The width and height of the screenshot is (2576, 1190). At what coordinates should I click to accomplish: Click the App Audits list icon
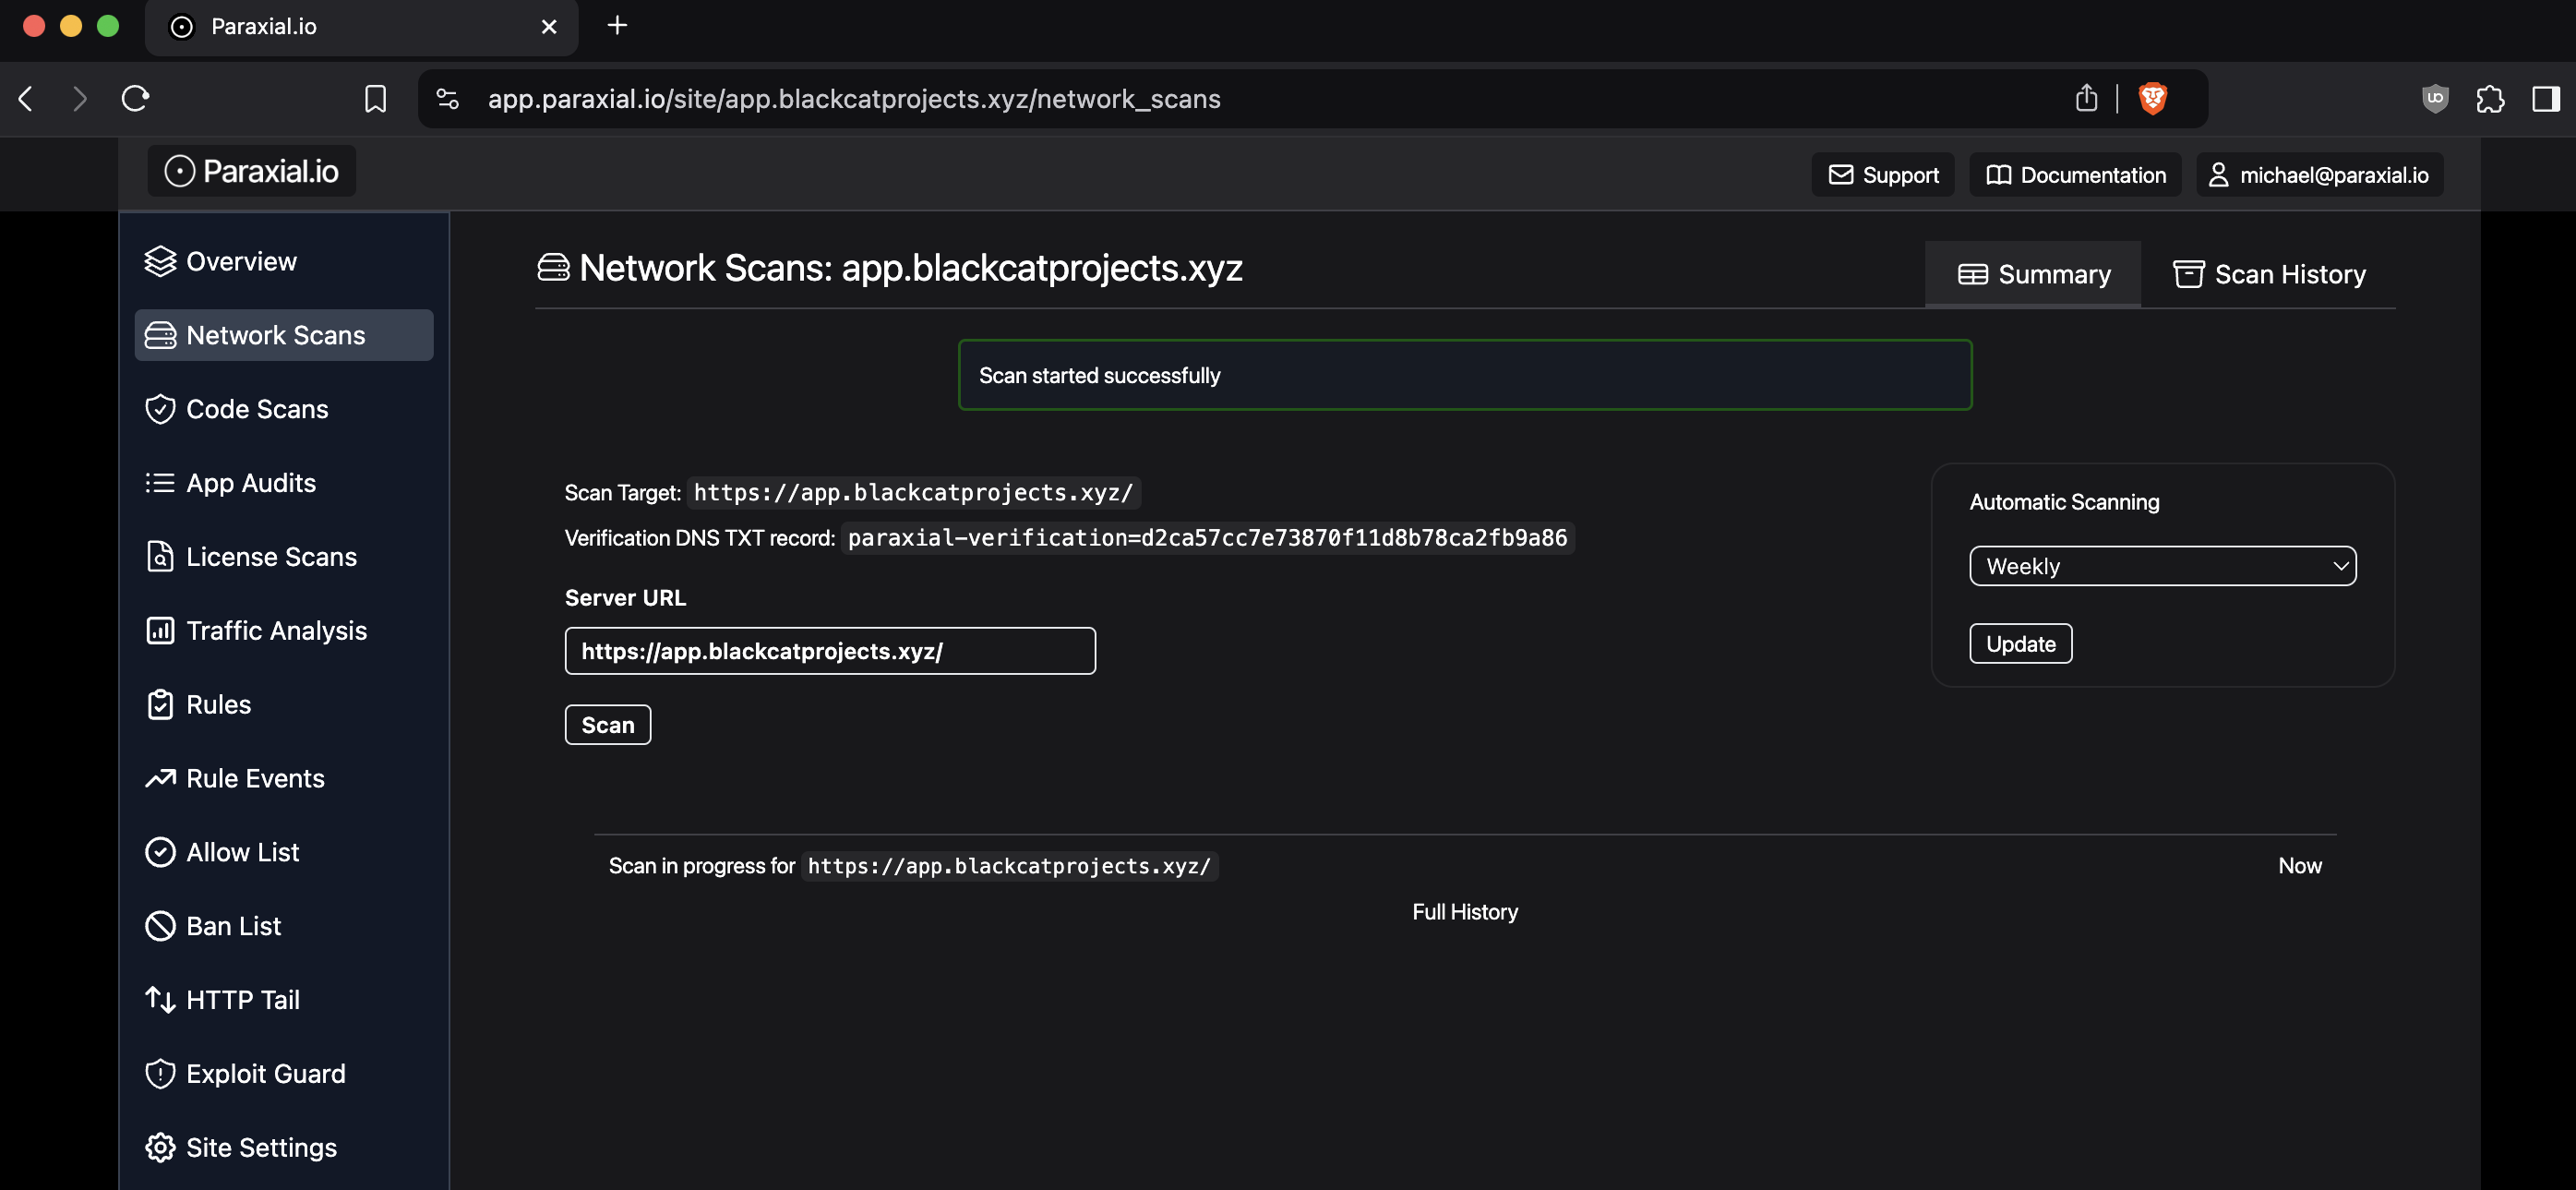pyautogui.click(x=160, y=483)
